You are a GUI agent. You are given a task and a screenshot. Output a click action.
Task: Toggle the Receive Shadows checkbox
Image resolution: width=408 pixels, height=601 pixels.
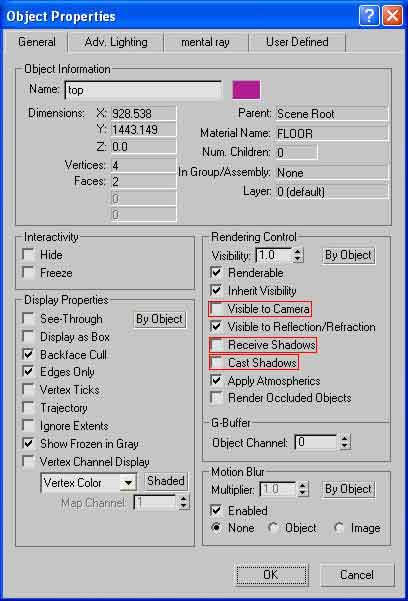(x=217, y=345)
